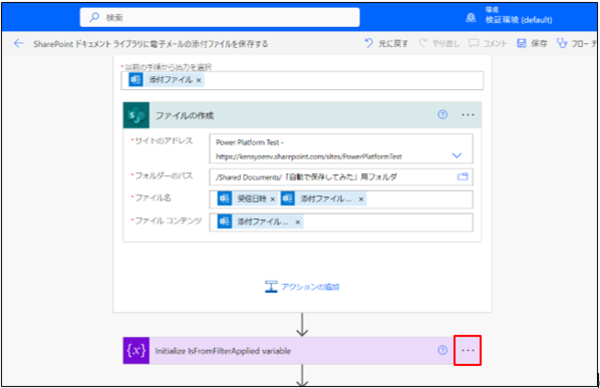Image resolution: width=600 pixels, height=388 pixels.
Task: Remove the token from ファイル コンテンツ
Action: [x=298, y=222]
